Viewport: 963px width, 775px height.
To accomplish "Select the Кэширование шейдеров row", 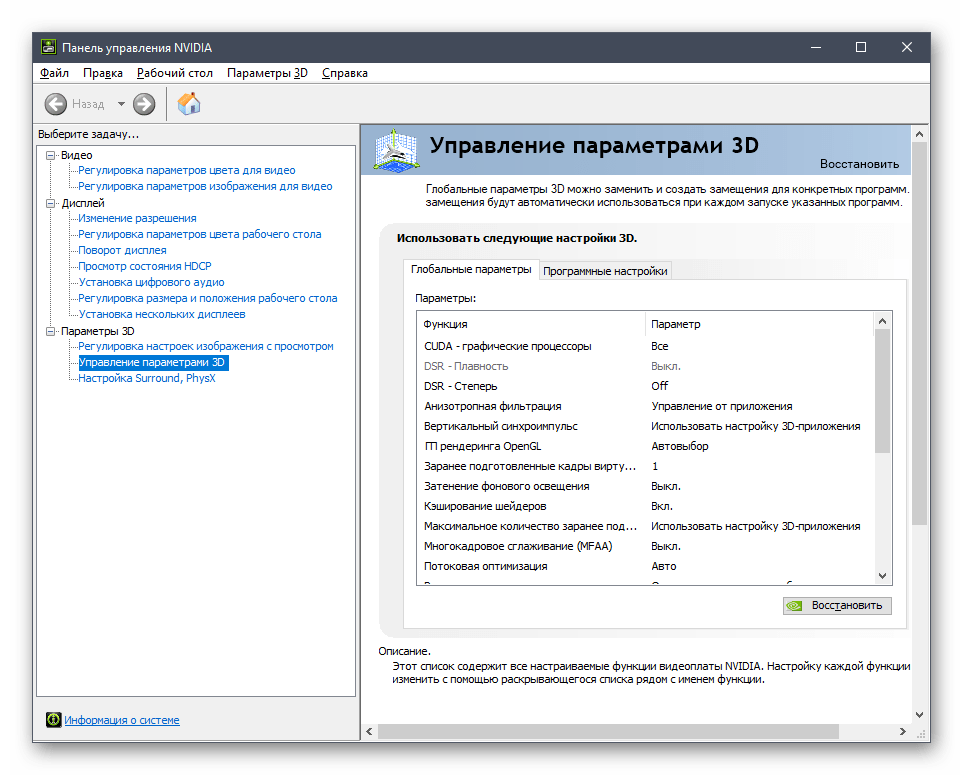I will point(645,507).
